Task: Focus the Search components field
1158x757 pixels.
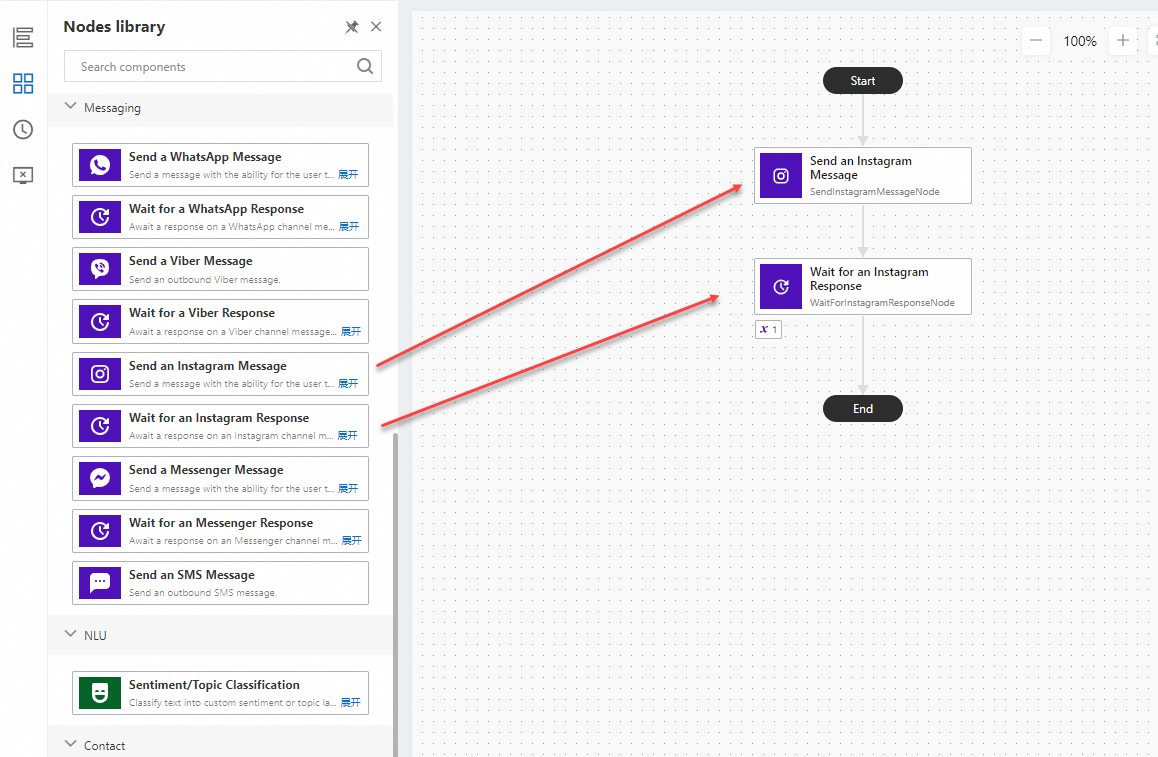Action: (223, 66)
